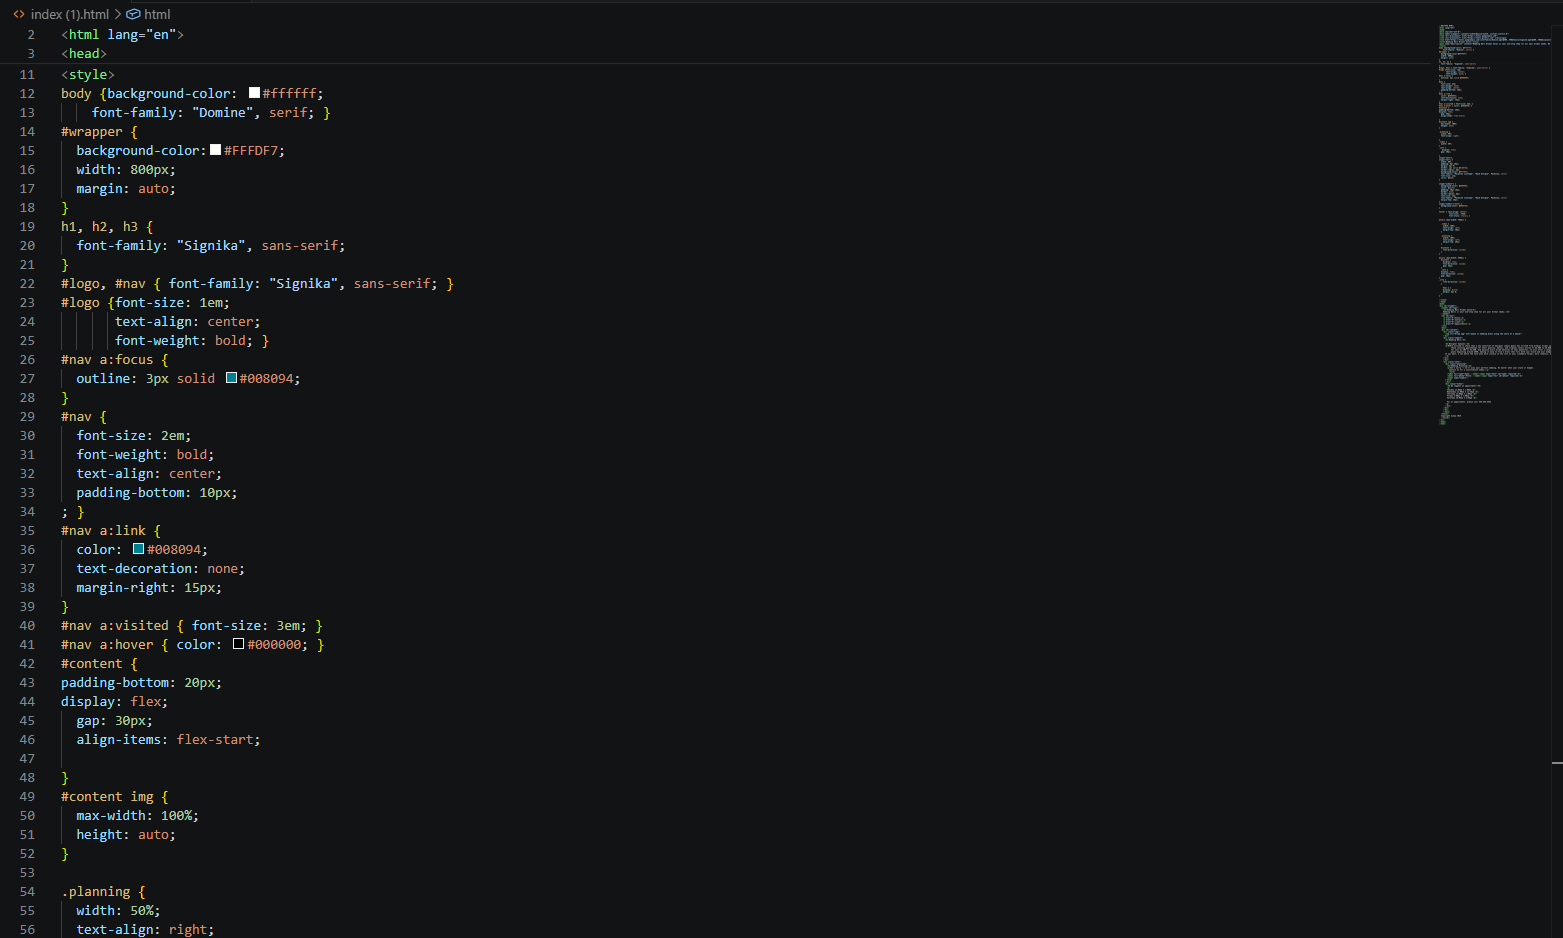The width and height of the screenshot is (1563, 938).
Task: Click '#content img {' selector
Action: tap(115, 796)
